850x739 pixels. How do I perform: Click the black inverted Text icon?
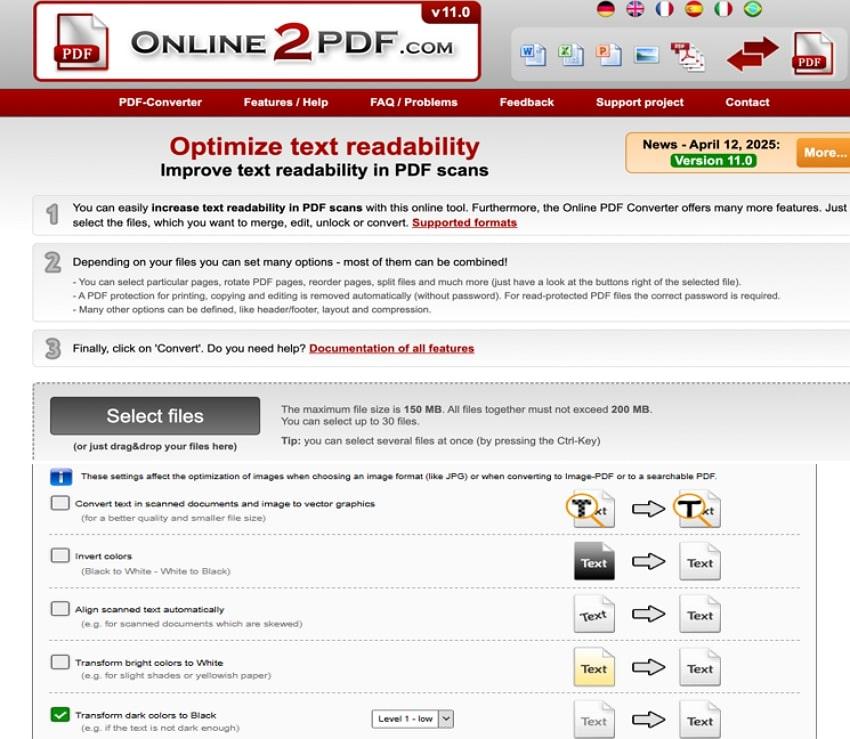pyautogui.click(x=594, y=561)
